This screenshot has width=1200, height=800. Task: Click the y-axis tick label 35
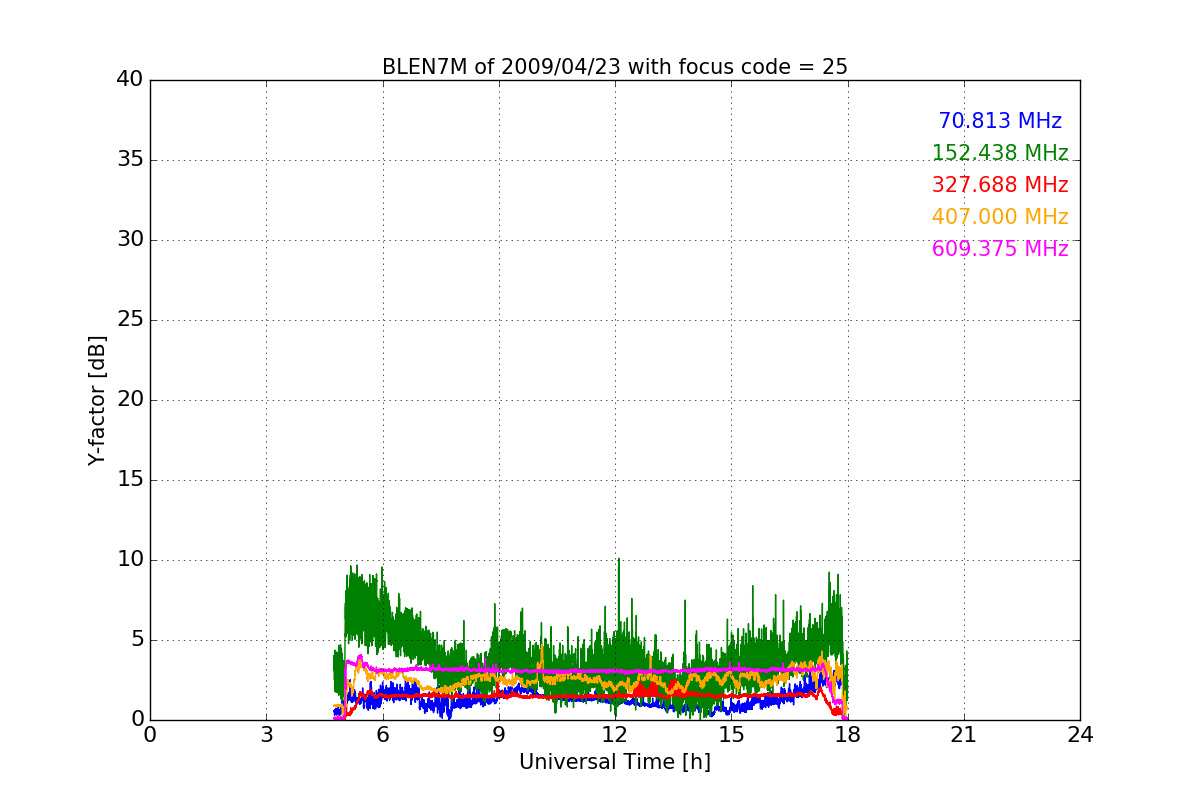tap(130, 160)
